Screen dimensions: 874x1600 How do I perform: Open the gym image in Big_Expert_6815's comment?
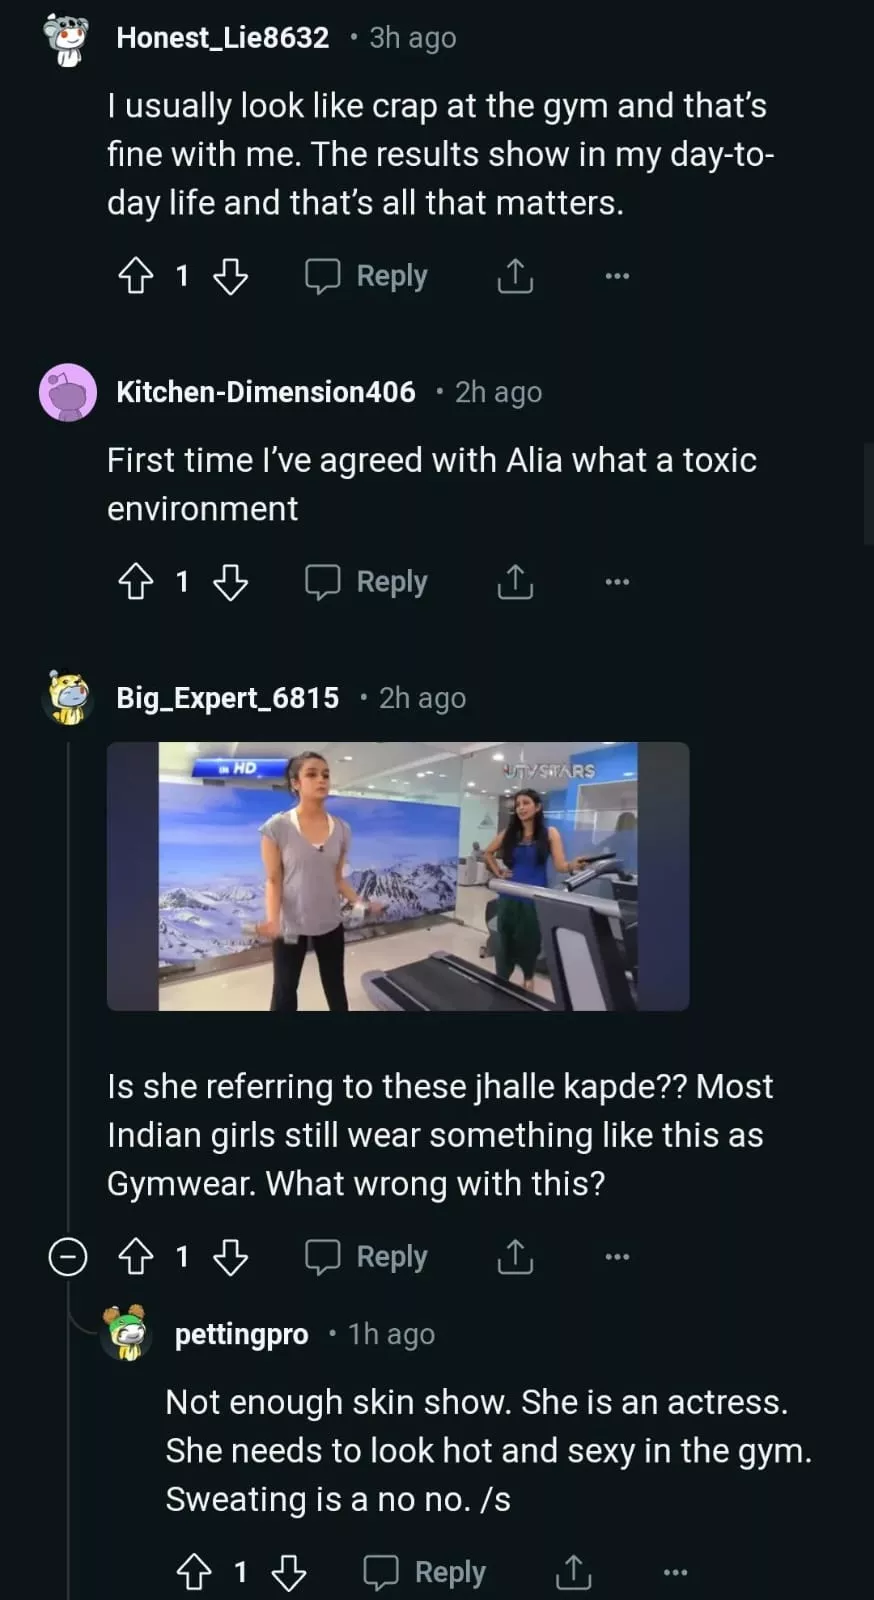[x=398, y=876]
